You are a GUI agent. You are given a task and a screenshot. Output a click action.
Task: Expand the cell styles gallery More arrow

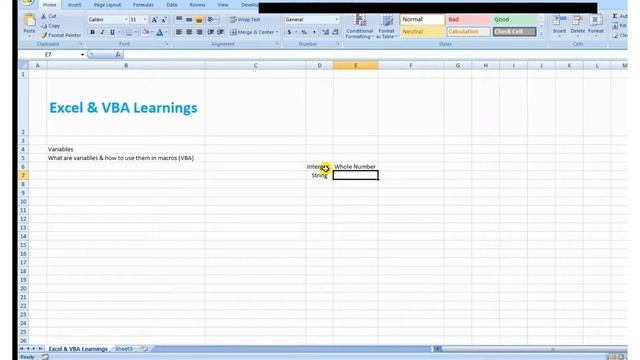[541, 34]
